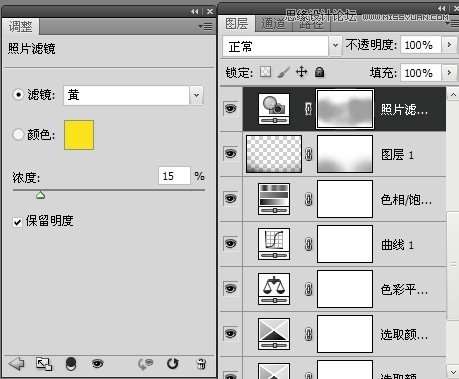Click the expanded view switch icon
Image resolution: width=459 pixels, height=379 pixels.
click(x=44, y=364)
